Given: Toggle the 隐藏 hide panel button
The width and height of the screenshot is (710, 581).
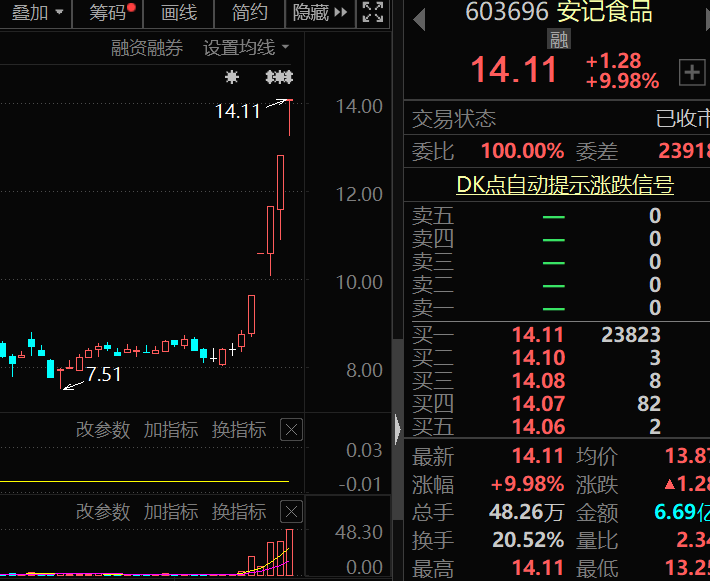Looking at the screenshot, I should point(320,13).
